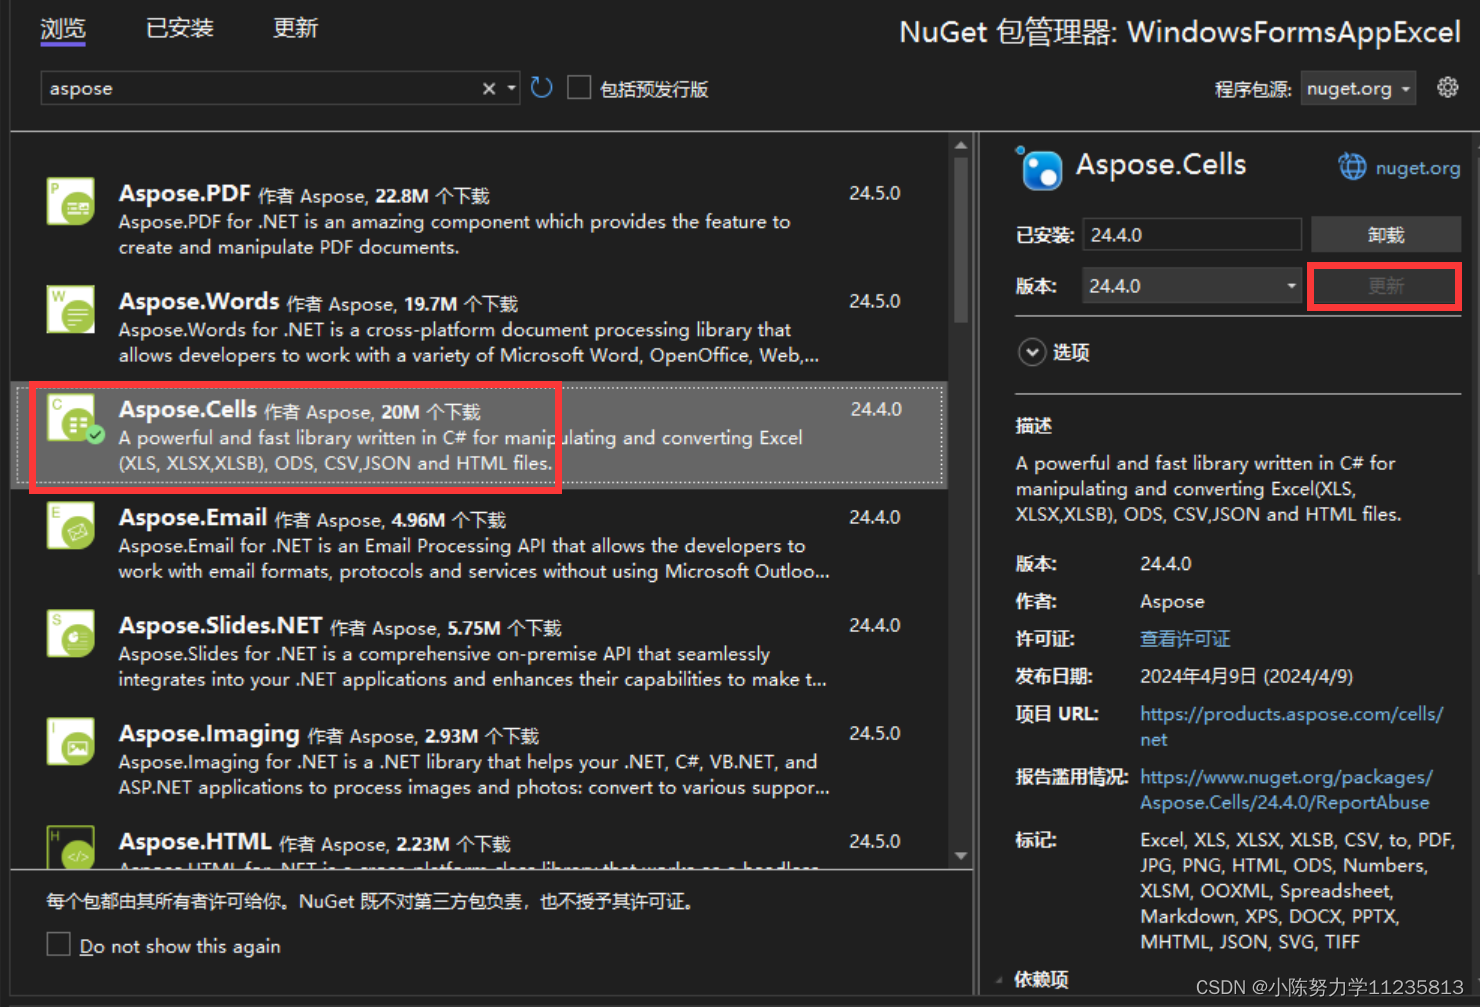
Task: Open the NuGet settings gear
Action: coord(1448,87)
